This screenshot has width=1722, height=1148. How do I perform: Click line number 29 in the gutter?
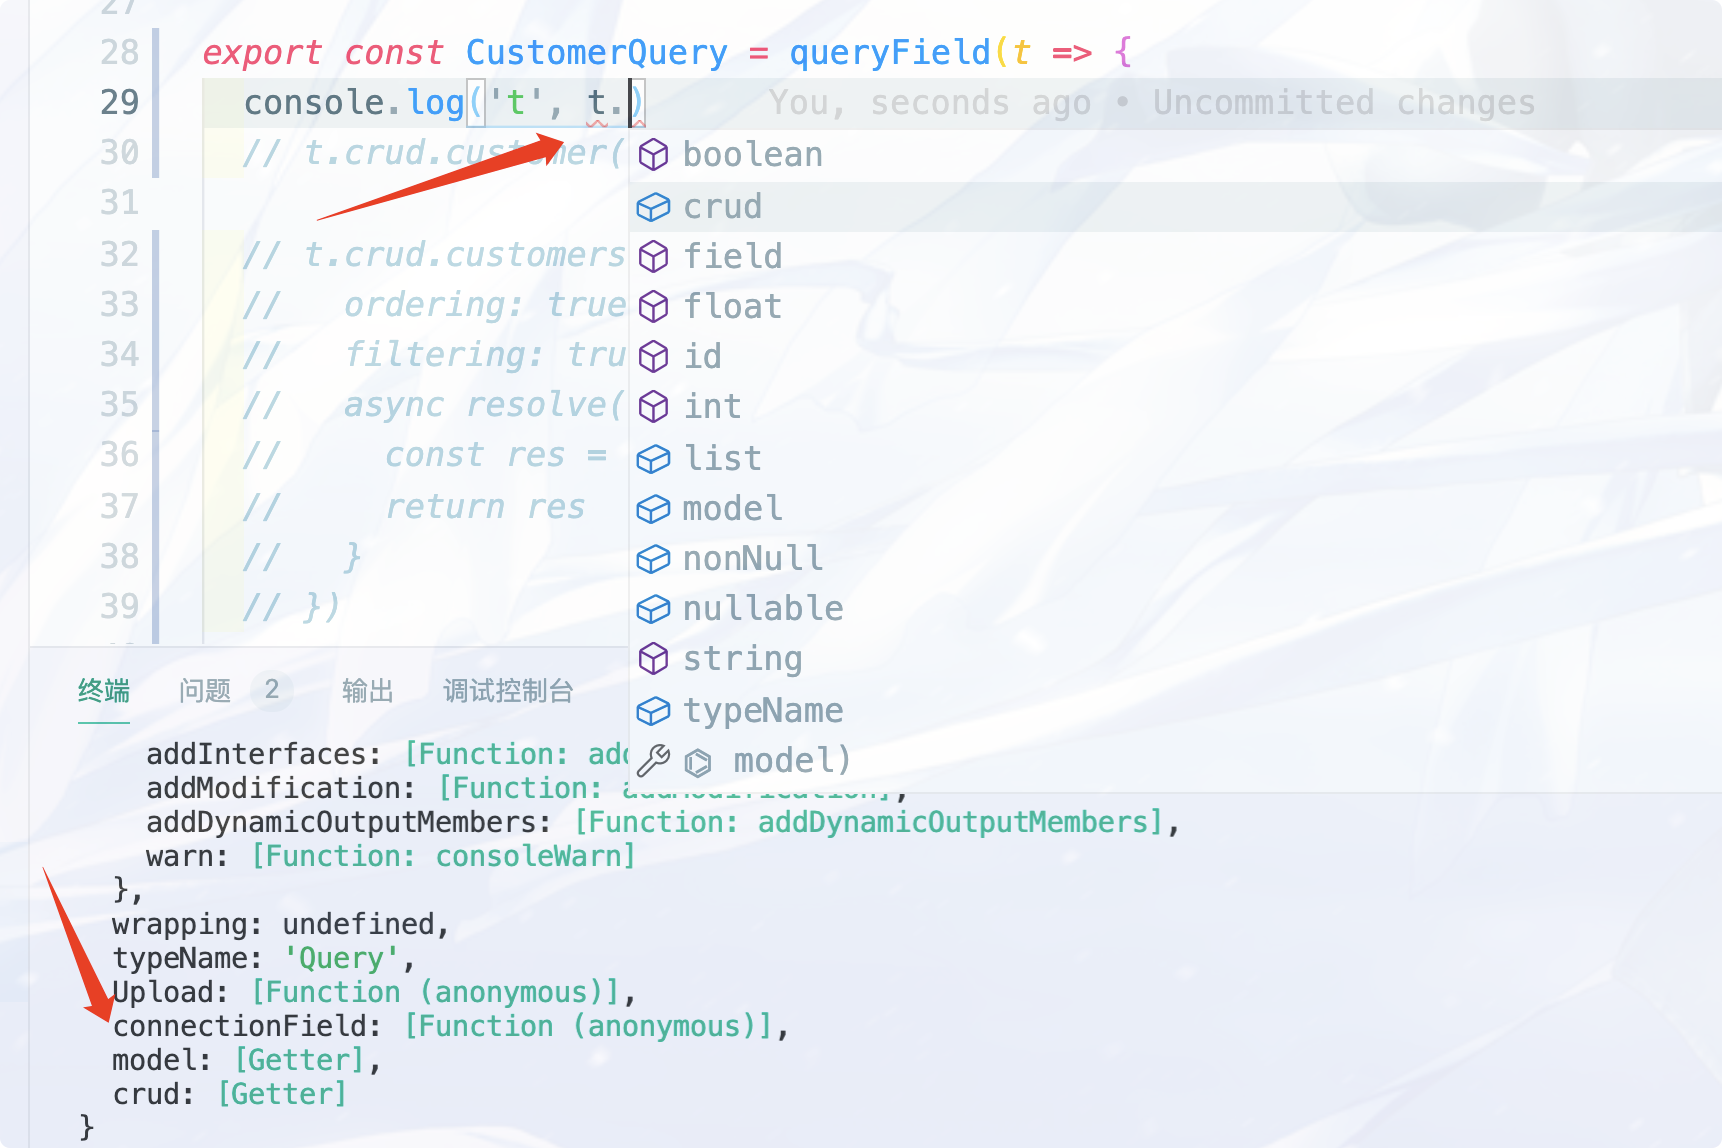coord(119,101)
